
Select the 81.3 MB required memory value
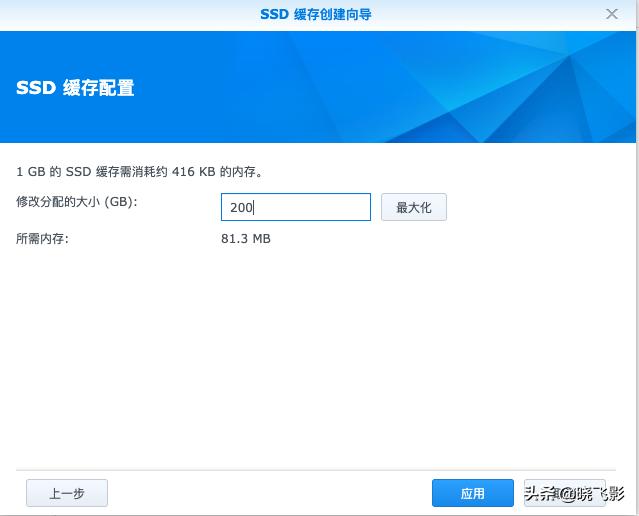[246, 238]
